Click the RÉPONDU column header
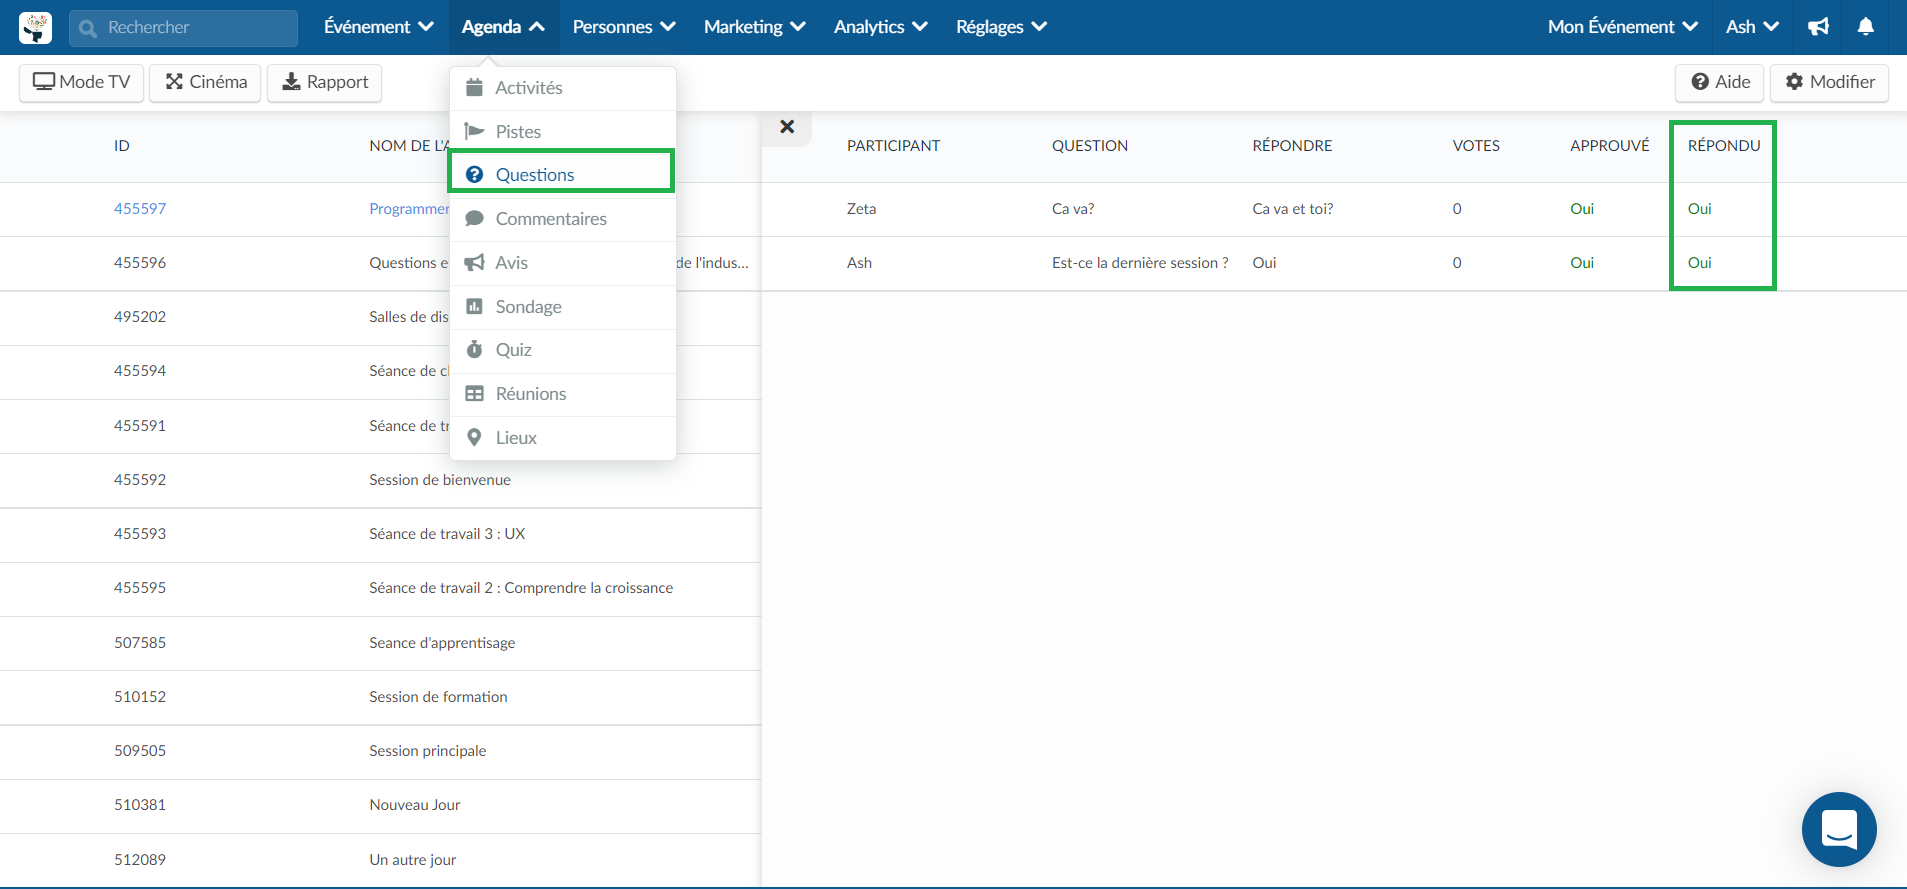This screenshot has height=889, width=1907. 1724,146
